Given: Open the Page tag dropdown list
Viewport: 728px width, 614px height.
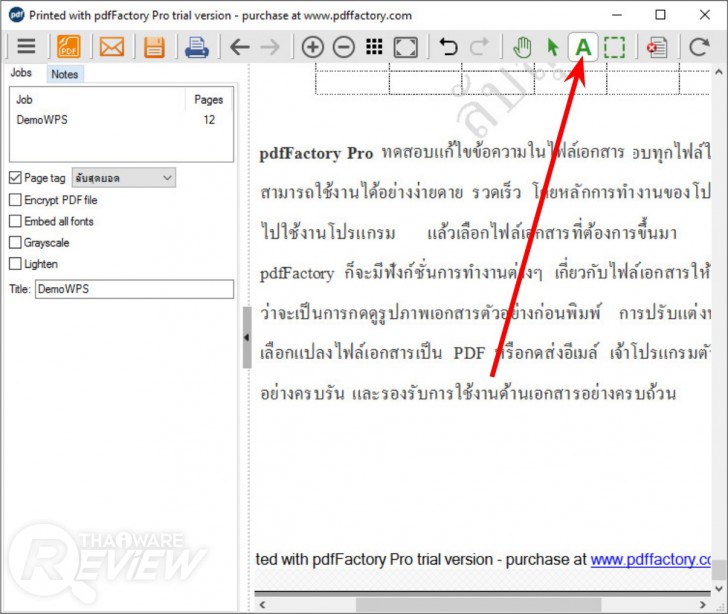Looking at the screenshot, I should tap(124, 178).
